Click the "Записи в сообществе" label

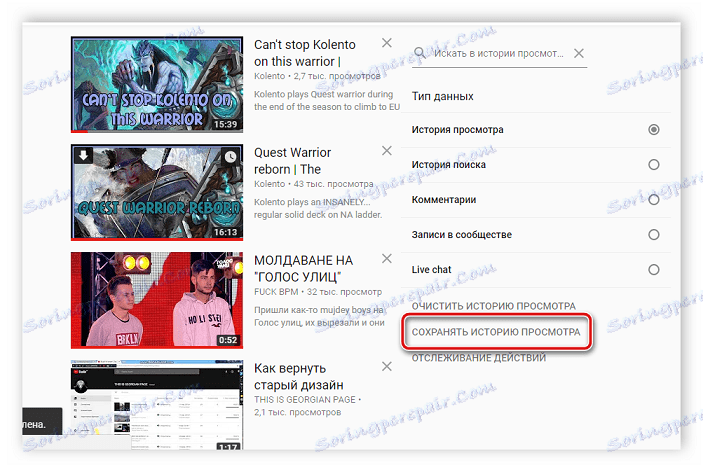tap(462, 234)
